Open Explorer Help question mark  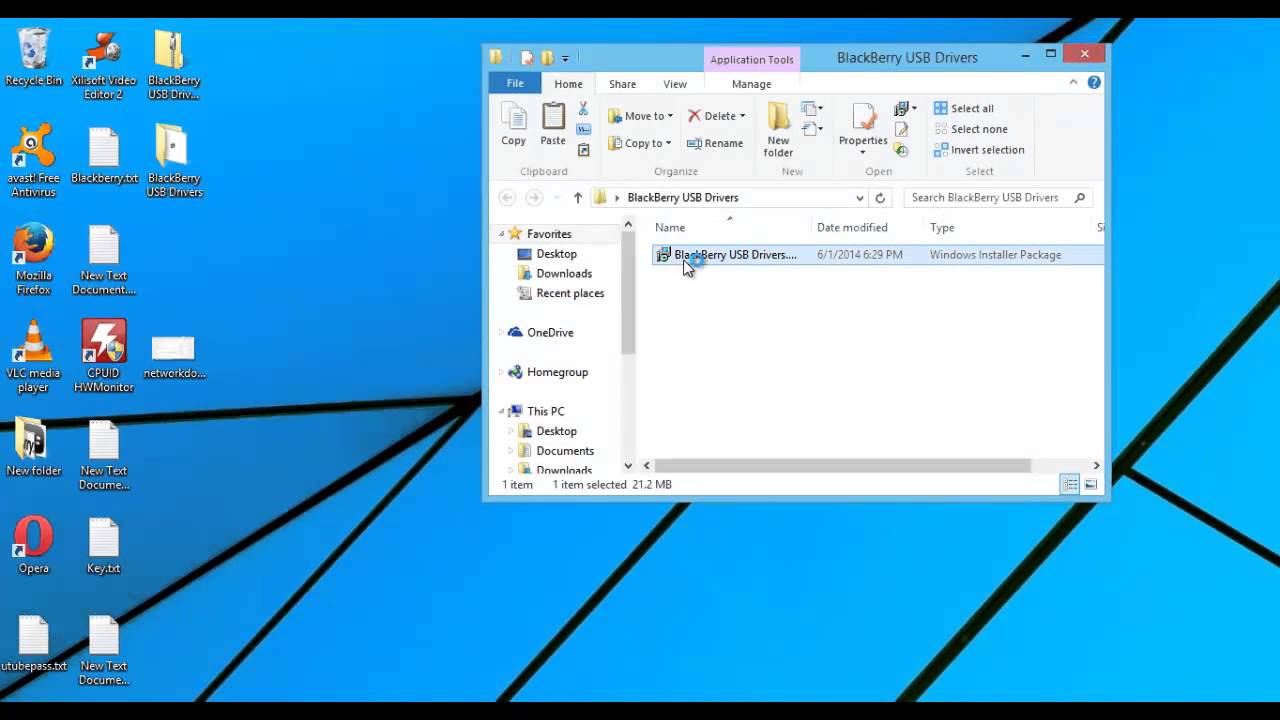click(x=1094, y=83)
